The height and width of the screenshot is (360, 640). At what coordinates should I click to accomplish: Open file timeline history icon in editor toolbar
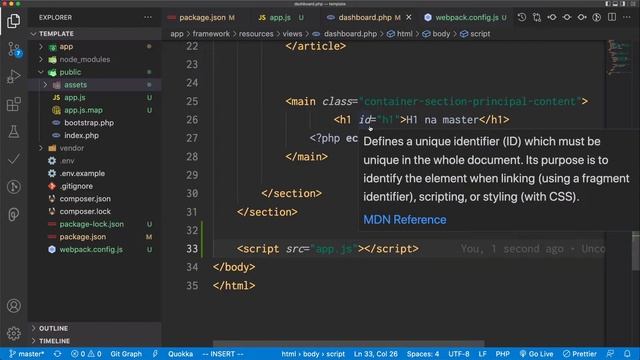[x=522, y=18]
